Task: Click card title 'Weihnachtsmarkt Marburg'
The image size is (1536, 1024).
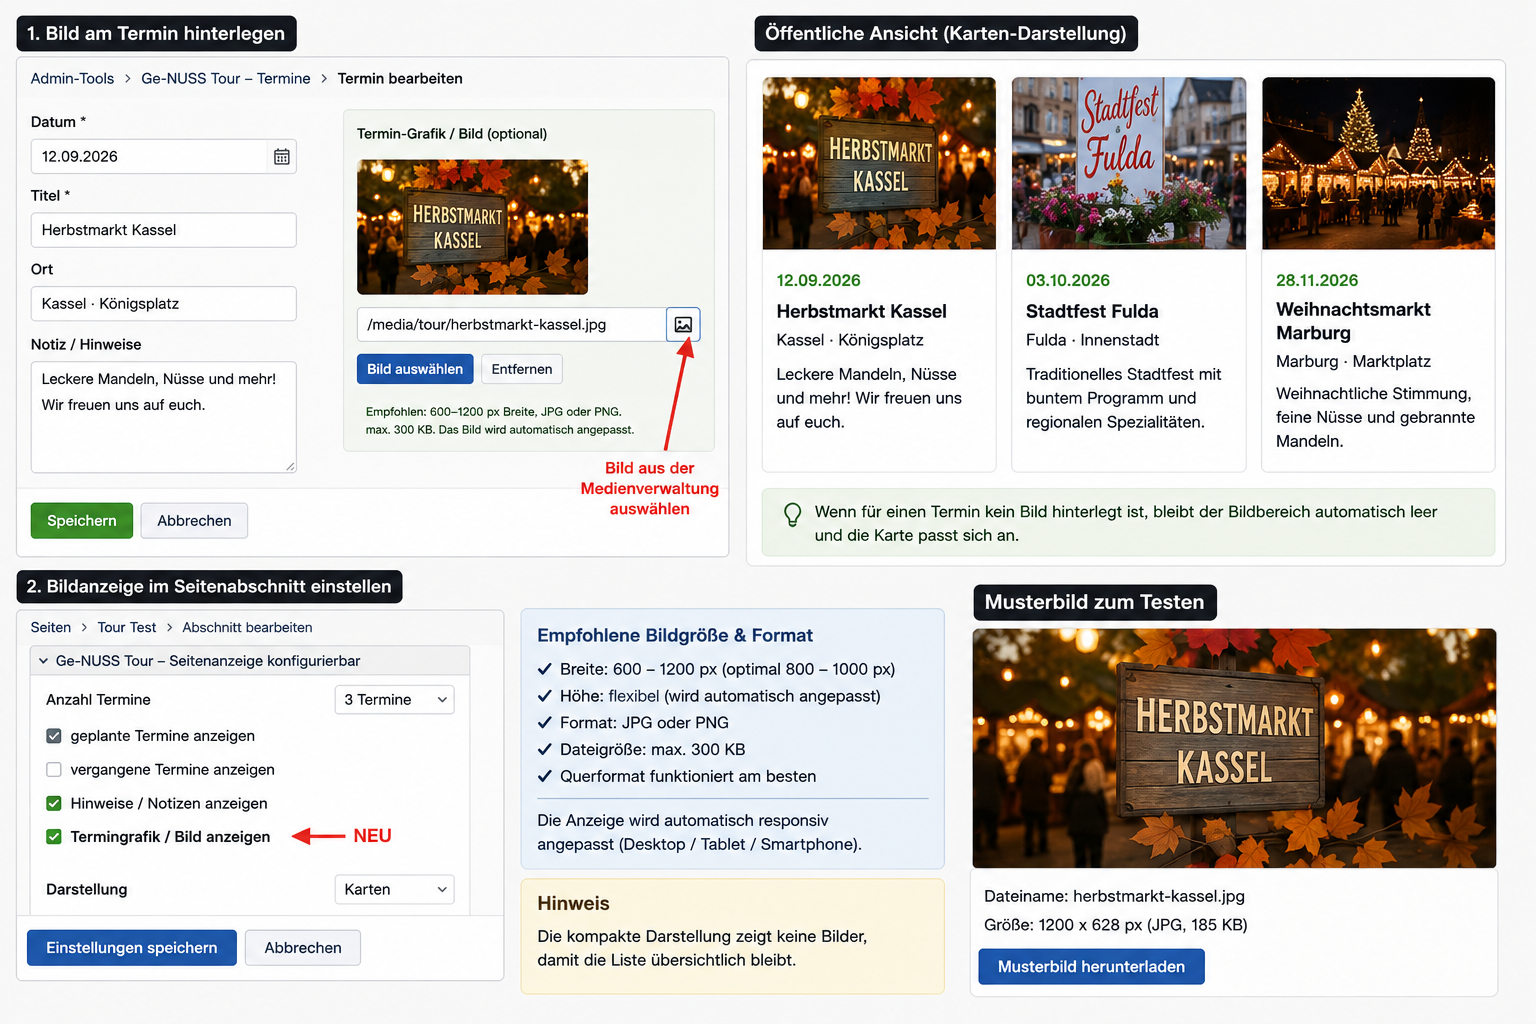Action: tap(1353, 322)
